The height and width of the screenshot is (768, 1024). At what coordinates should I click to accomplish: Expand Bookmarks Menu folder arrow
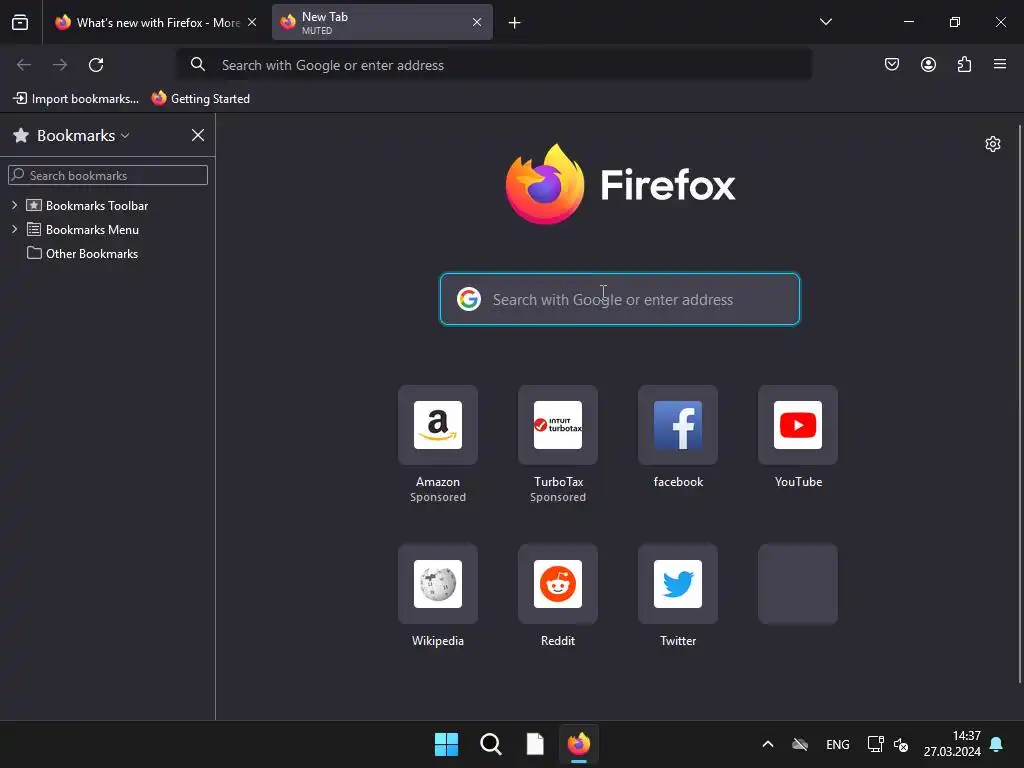(x=14, y=229)
